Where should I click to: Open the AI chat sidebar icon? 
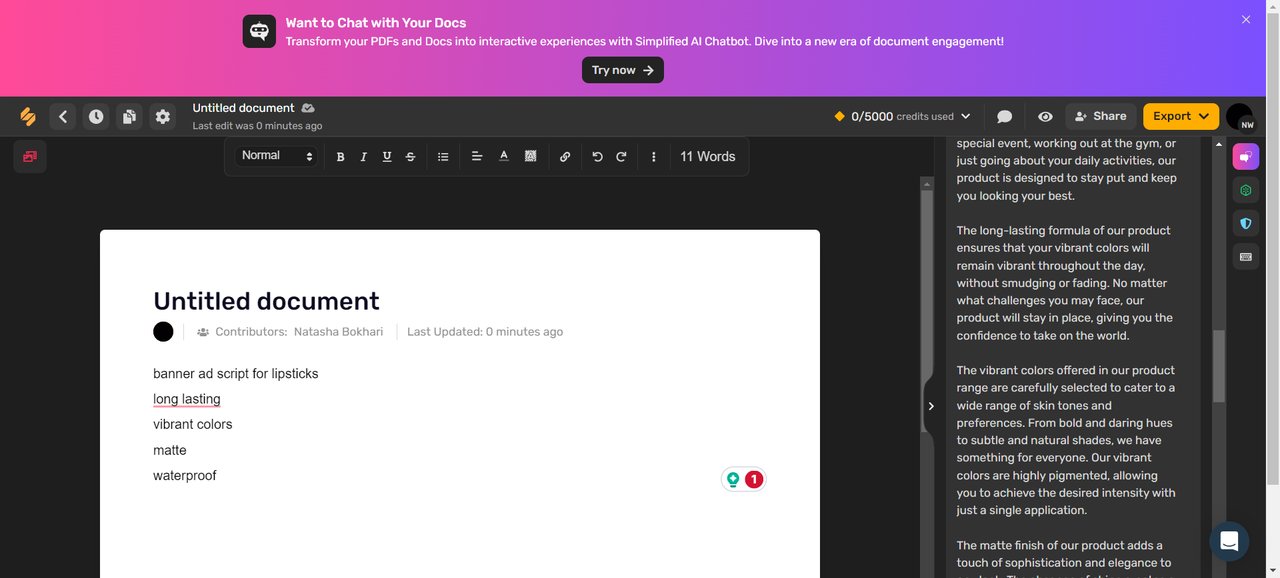click(1245, 157)
